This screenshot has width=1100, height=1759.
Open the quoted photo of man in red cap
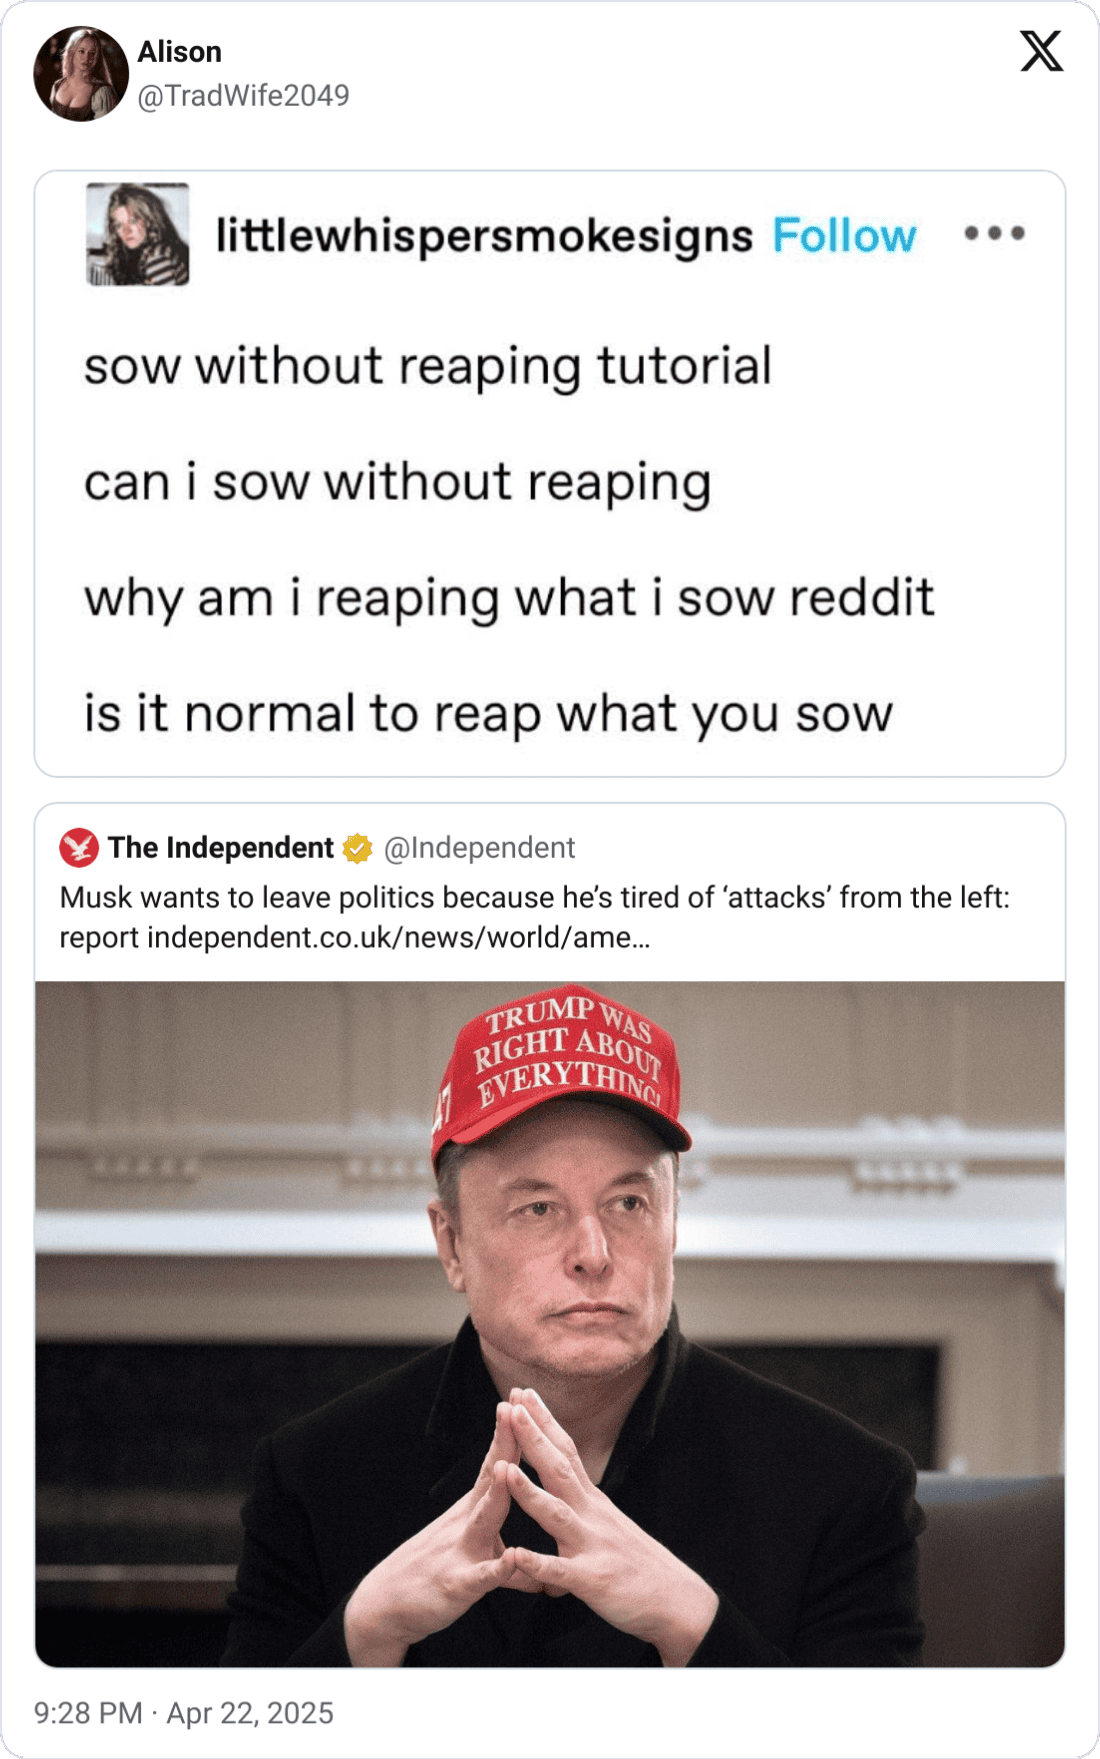pos(550,1324)
